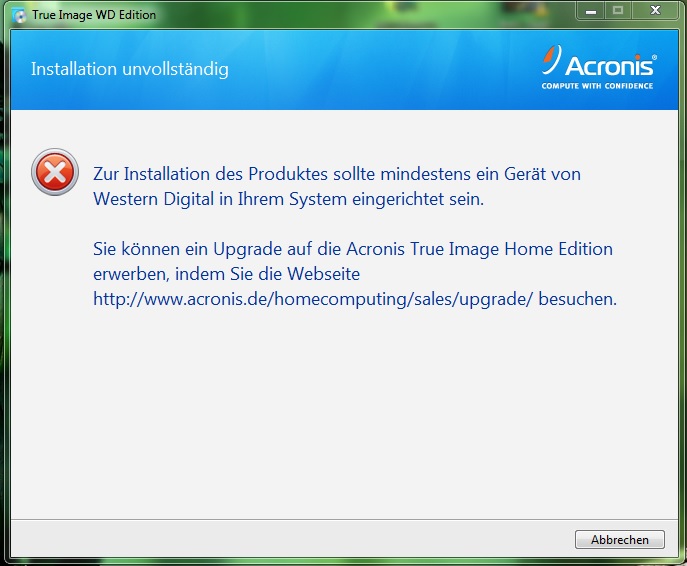Click the 'True Image WD Edition' window title
The height and width of the screenshot is (566, 687).
pos(94,15)
